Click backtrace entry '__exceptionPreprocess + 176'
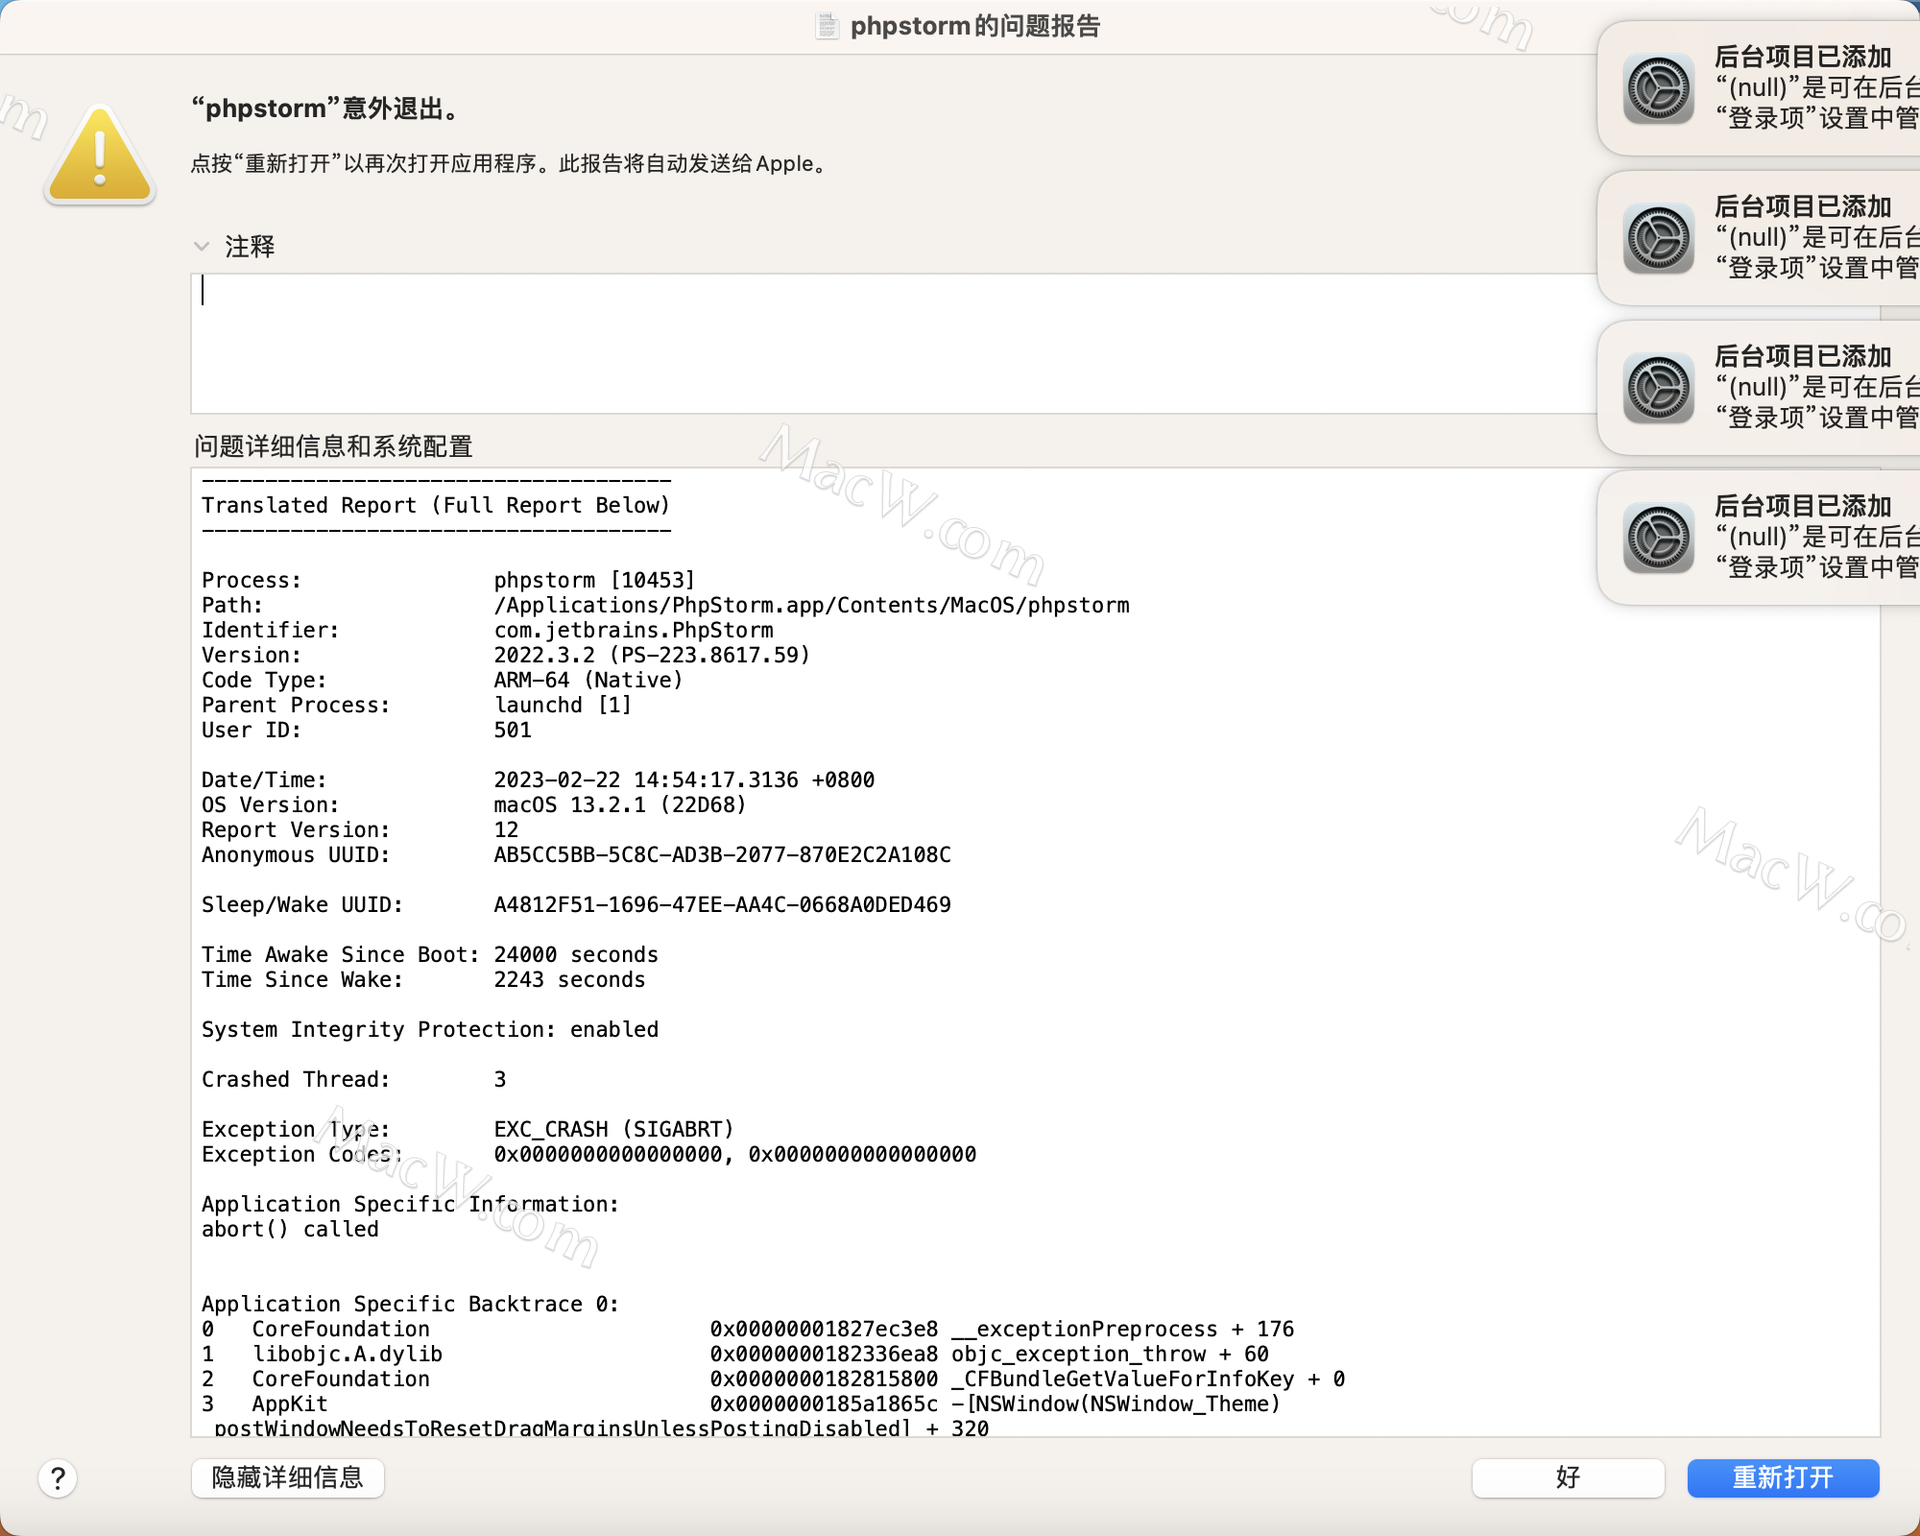 [1123, 1331]
